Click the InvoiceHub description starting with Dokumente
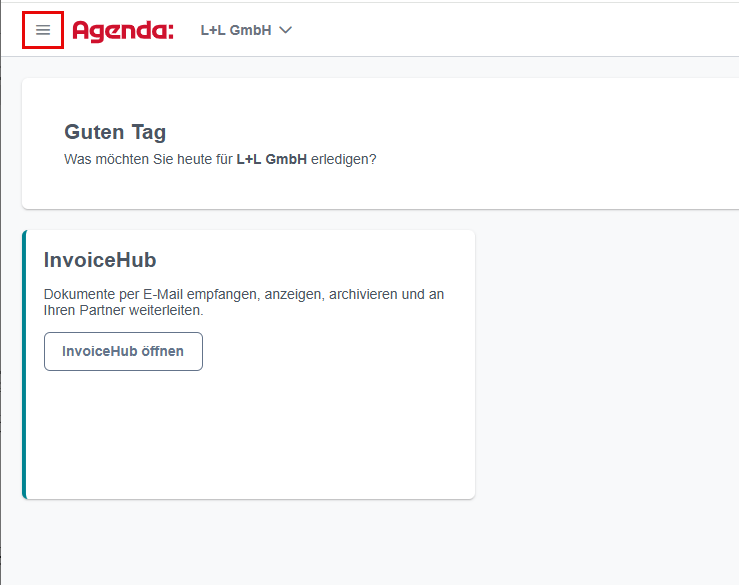Viewport: 739px width, 585px height. coord(244,302)
